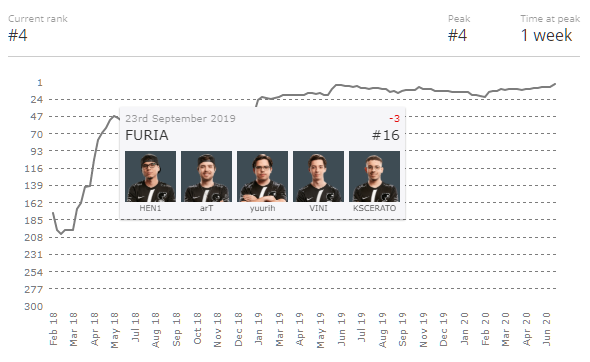Click the 208 rank label on y-axis

click(x=34, y=237)
